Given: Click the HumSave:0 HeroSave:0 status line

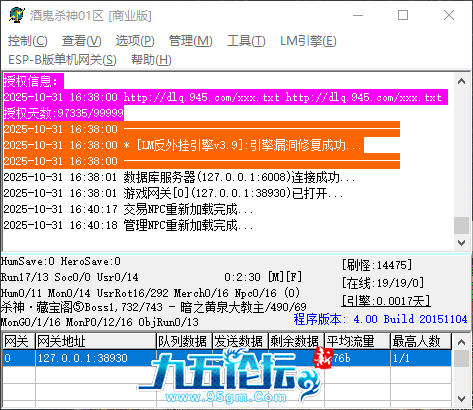Looking at the screenshot, I should click(61, 261).
